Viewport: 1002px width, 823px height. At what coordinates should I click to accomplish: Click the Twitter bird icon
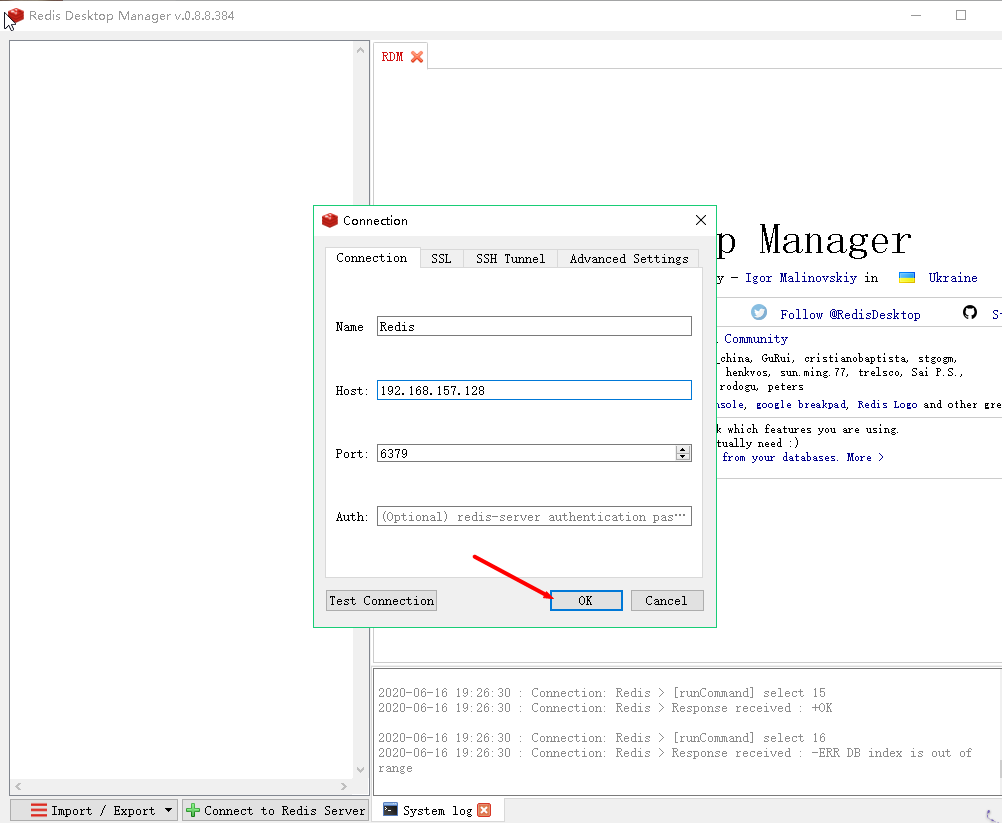coord(759,312)
